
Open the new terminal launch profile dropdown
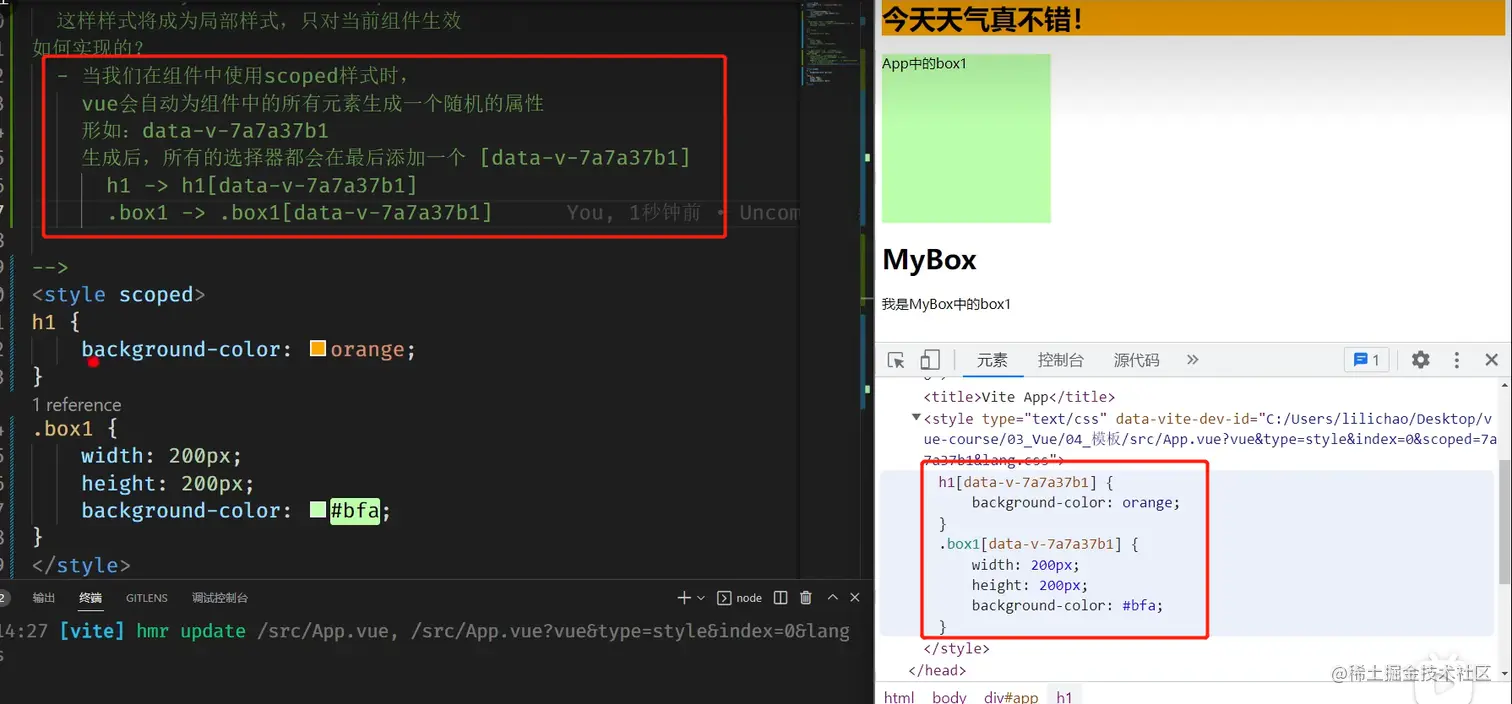tap(701, 598)
